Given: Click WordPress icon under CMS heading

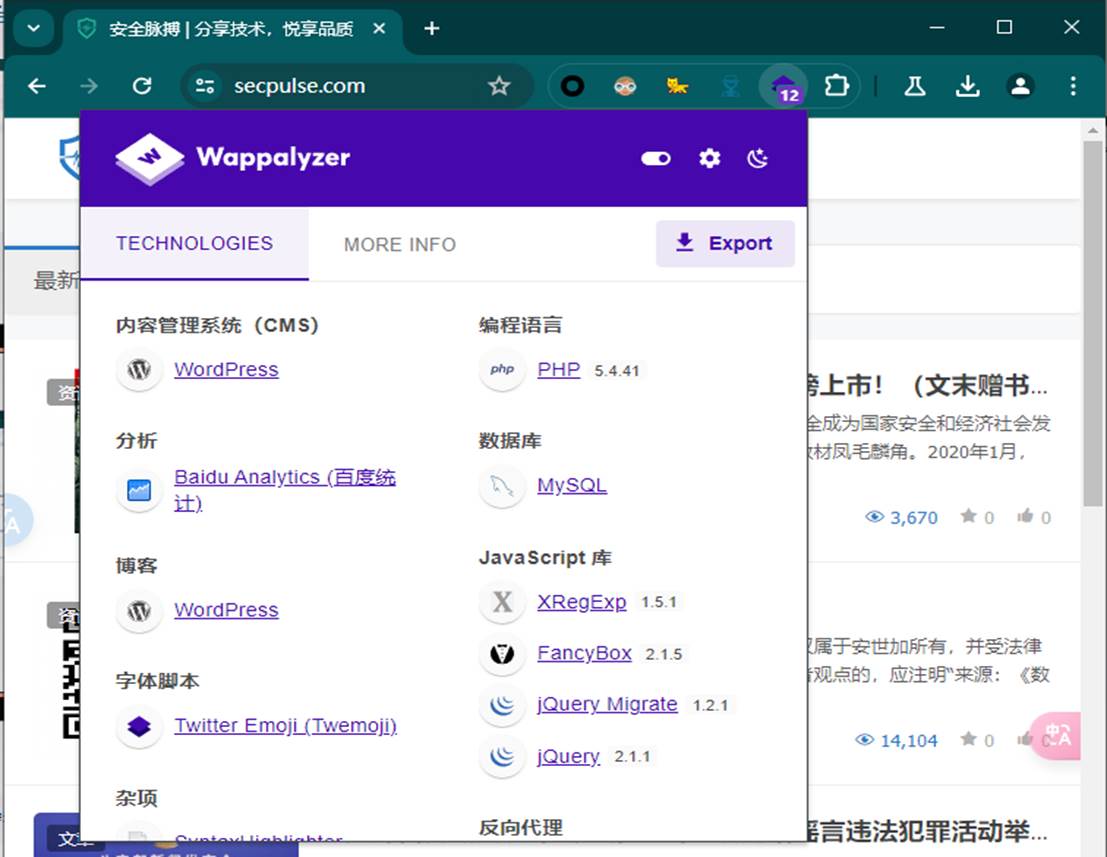Looking at the screenshot, I should click(139, 369).
